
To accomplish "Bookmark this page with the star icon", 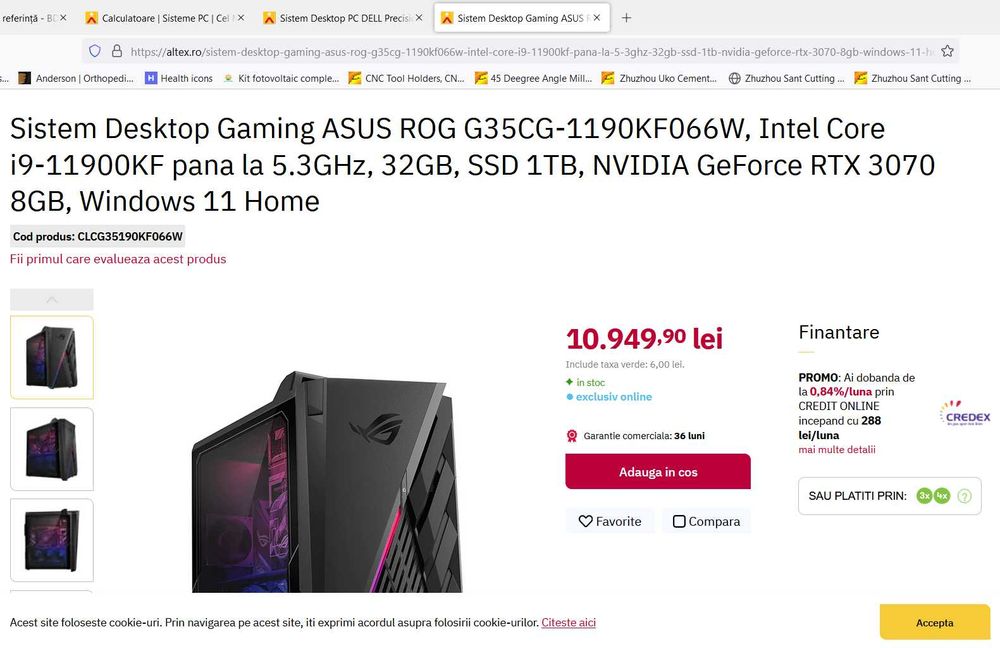I will point(947,51).
